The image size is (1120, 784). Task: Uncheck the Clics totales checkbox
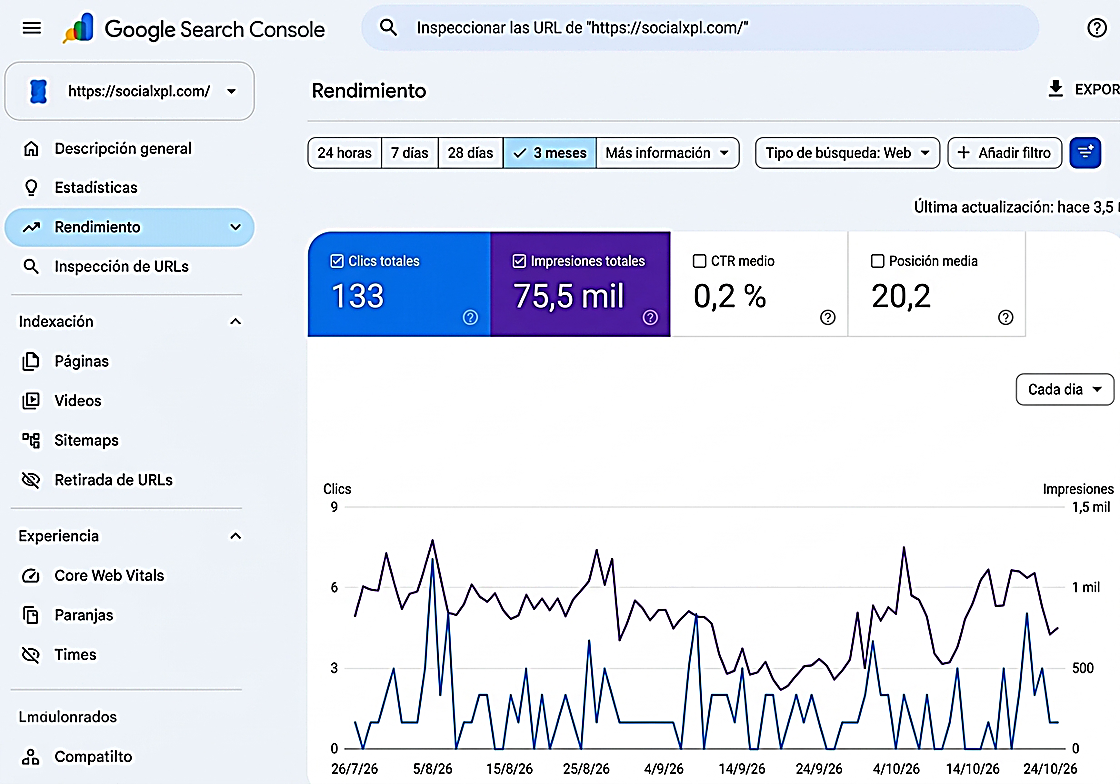click(x=337, y=261)
